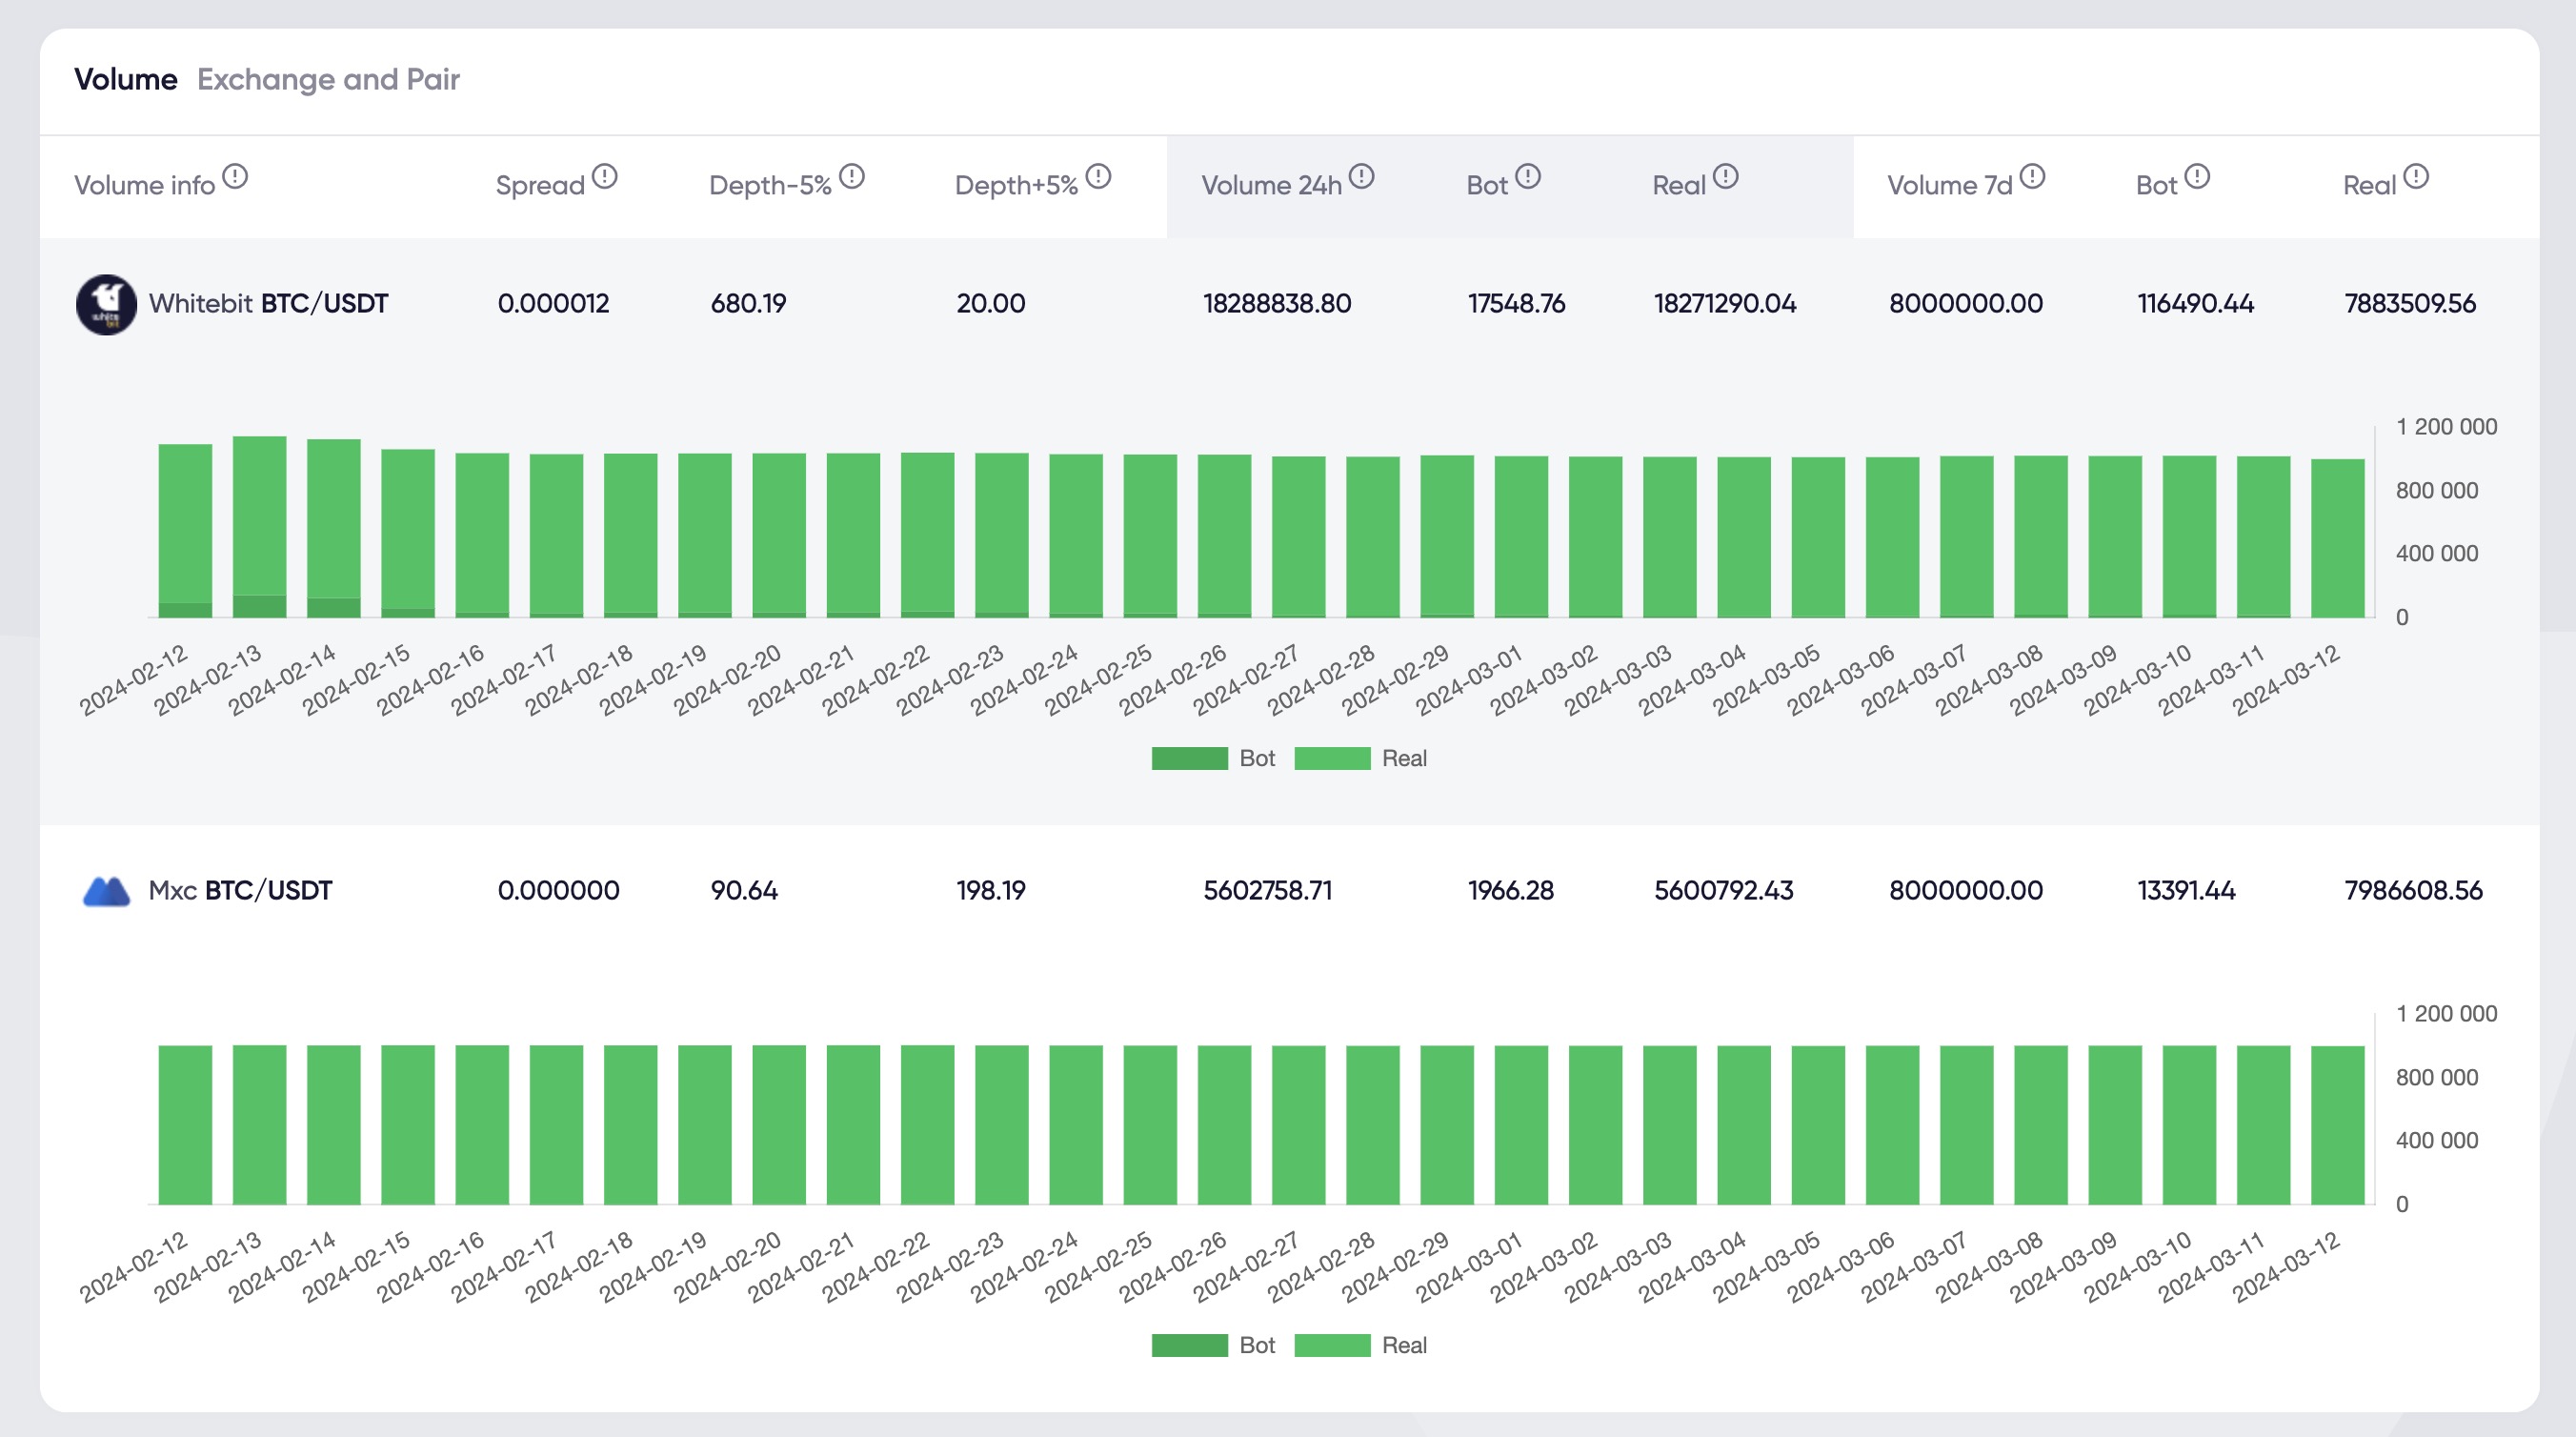Click the Whitebit exchange logo
This screenshot has height=1437, width=2576.
(106, 304)
